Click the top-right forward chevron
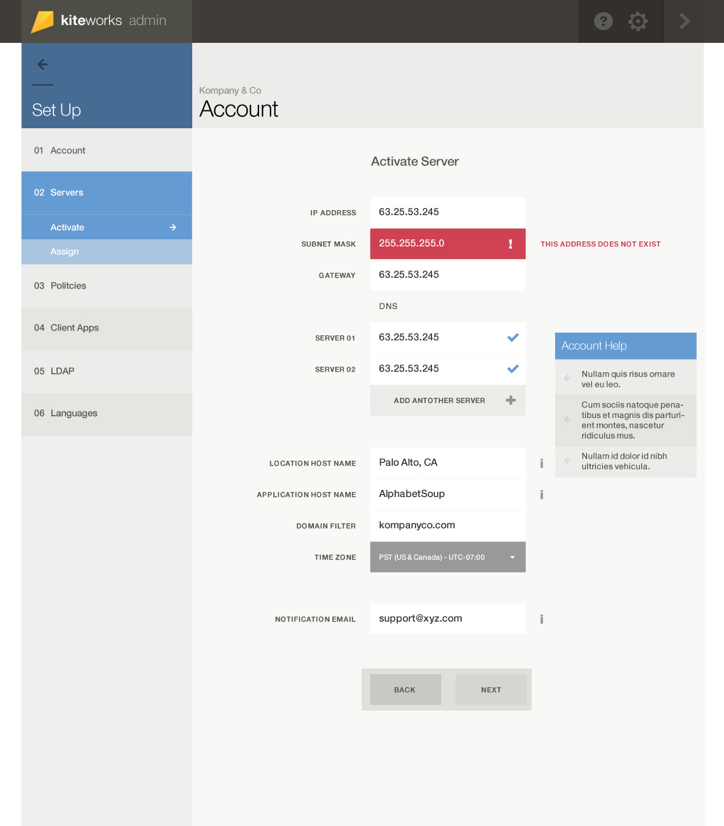This screenshot has width=724, height=826. (x=685, y=21)
